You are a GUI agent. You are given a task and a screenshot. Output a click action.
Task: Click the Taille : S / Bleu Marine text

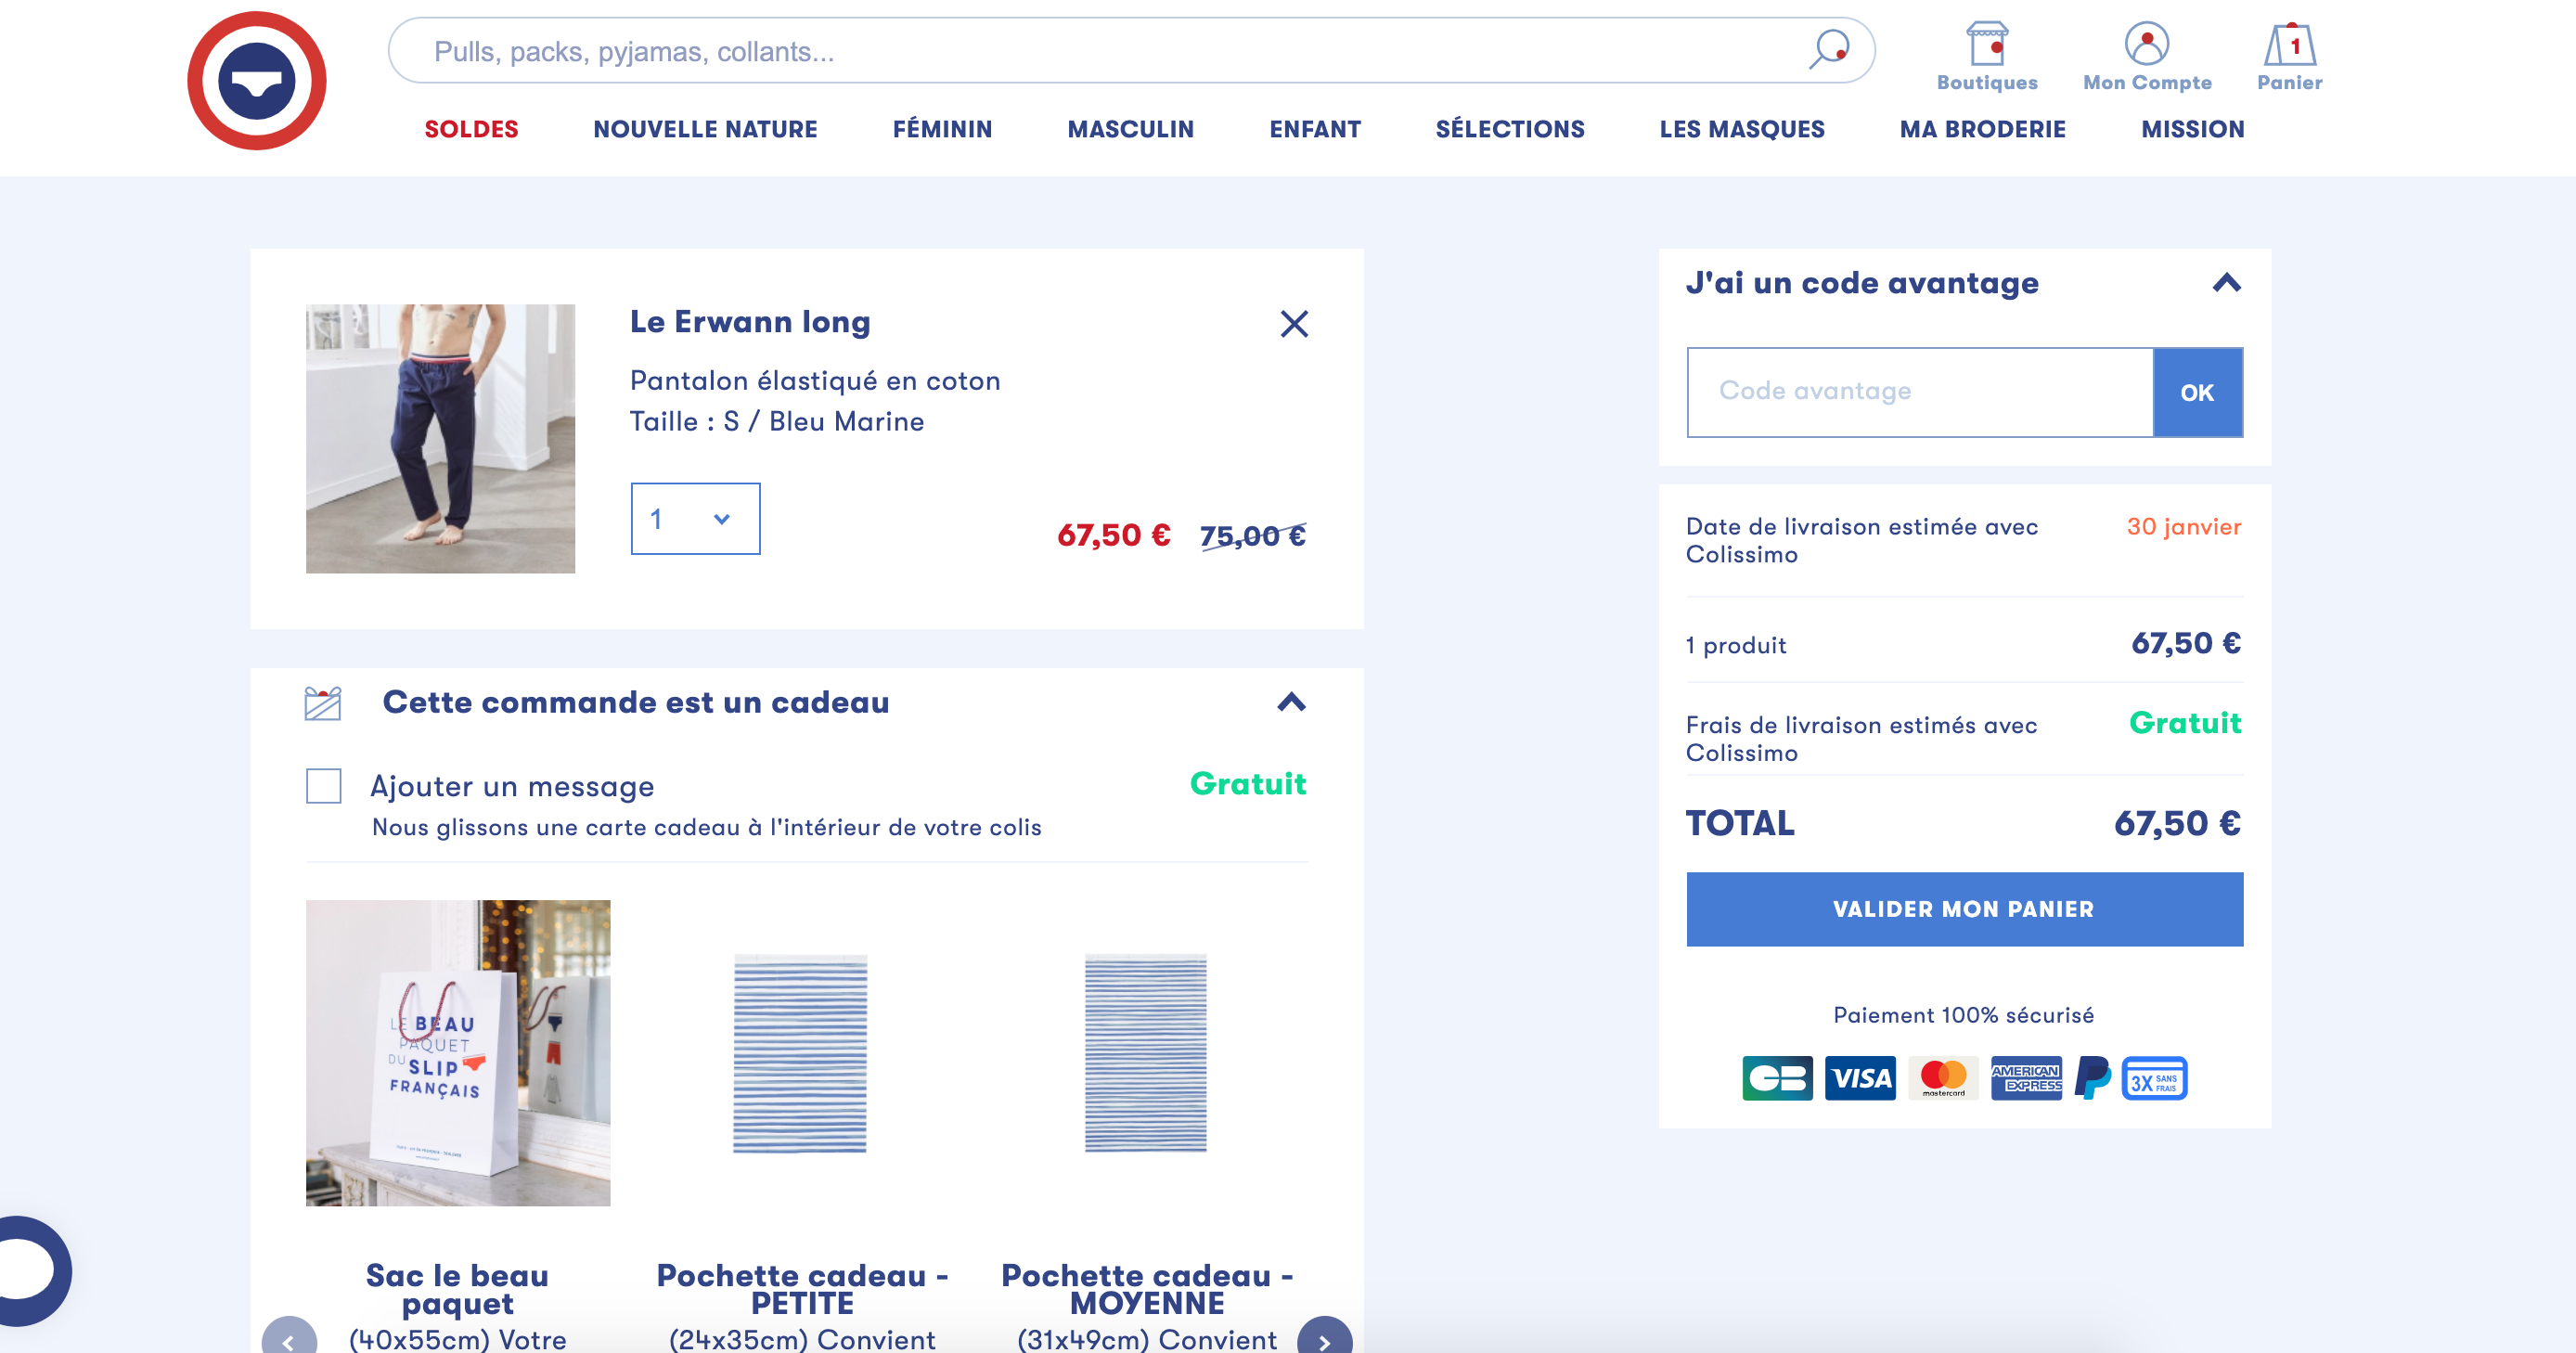[x=777, y=422]
